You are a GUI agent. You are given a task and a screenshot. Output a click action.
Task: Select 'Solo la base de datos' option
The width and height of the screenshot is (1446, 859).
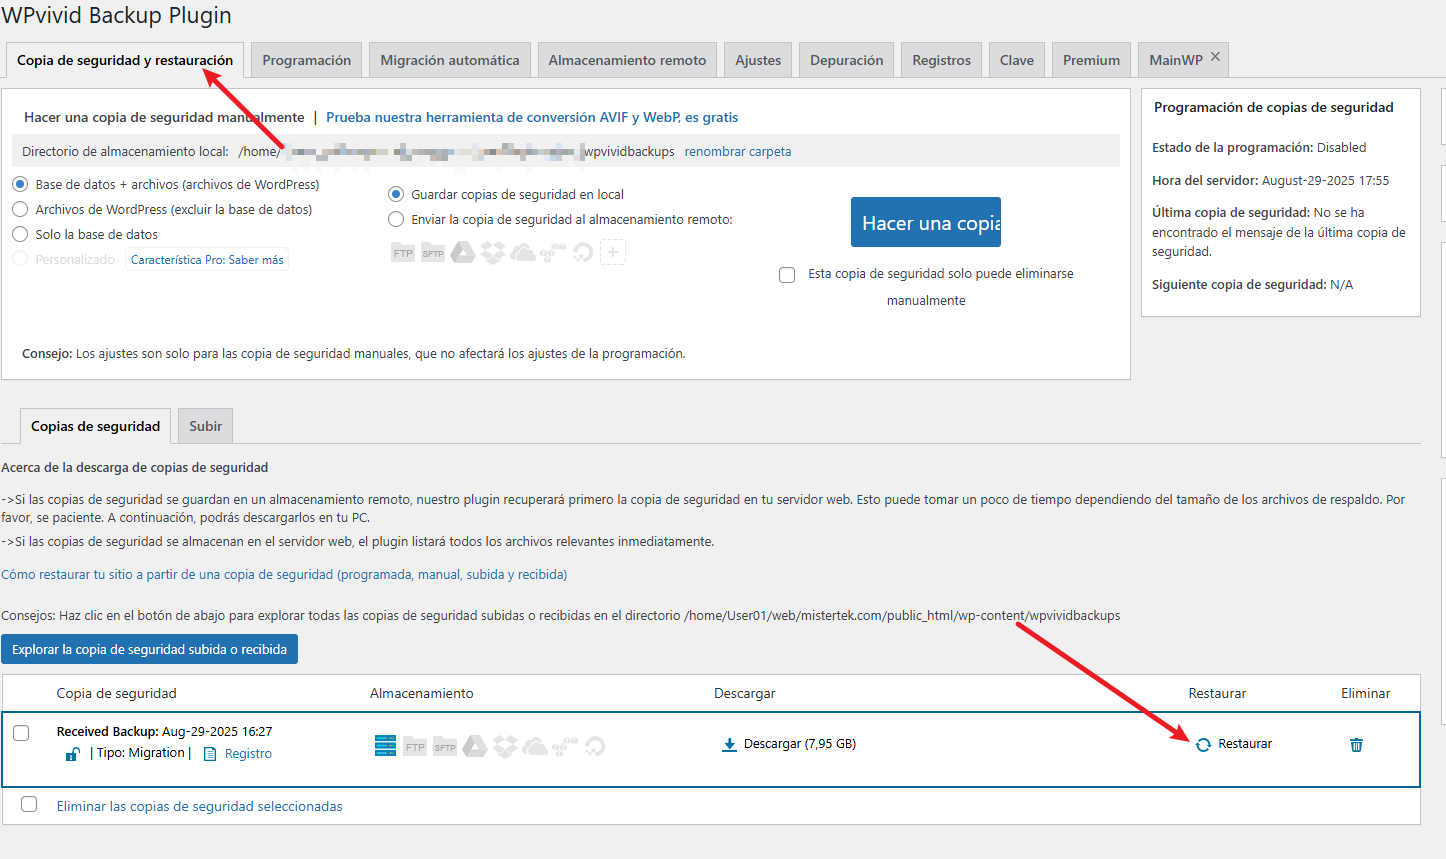20,234
